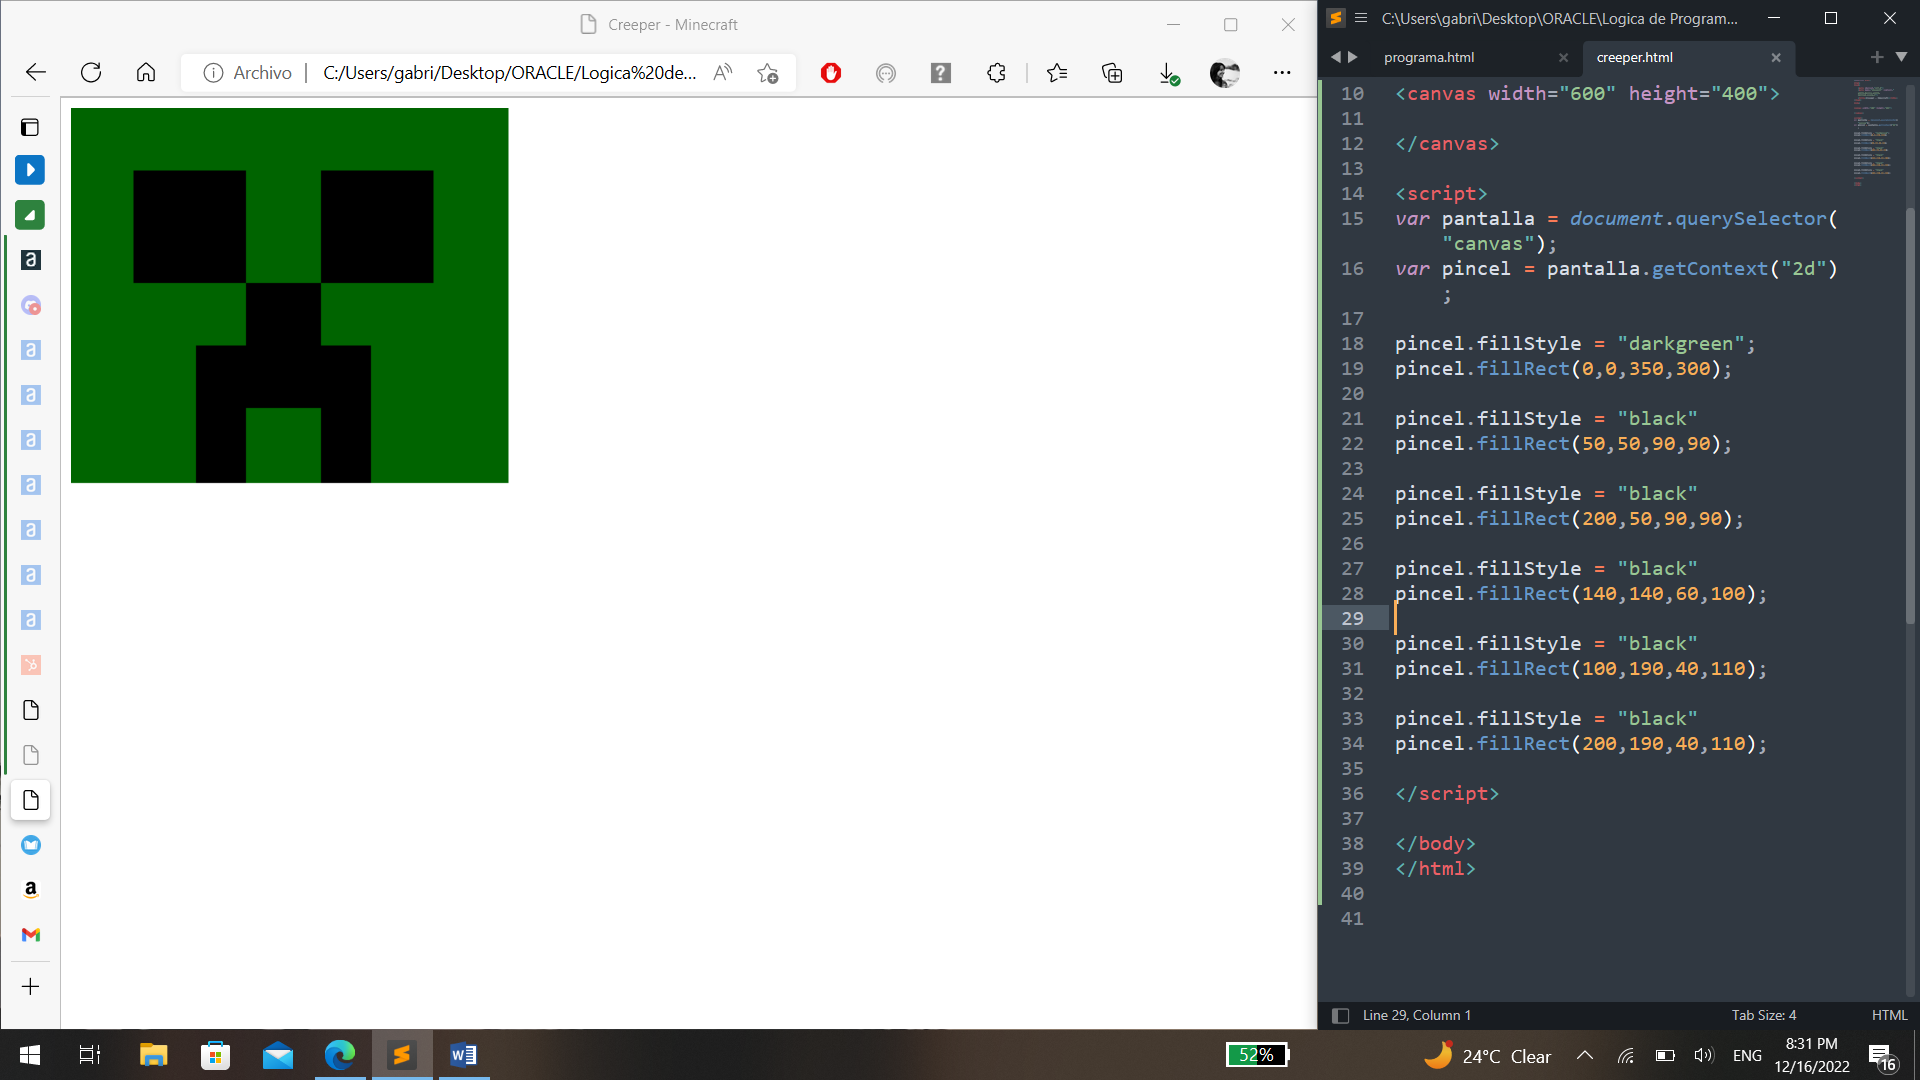1920x1080 pixels.
Task: Change HTML syntax in status bar
Action: [1889, 1015]
